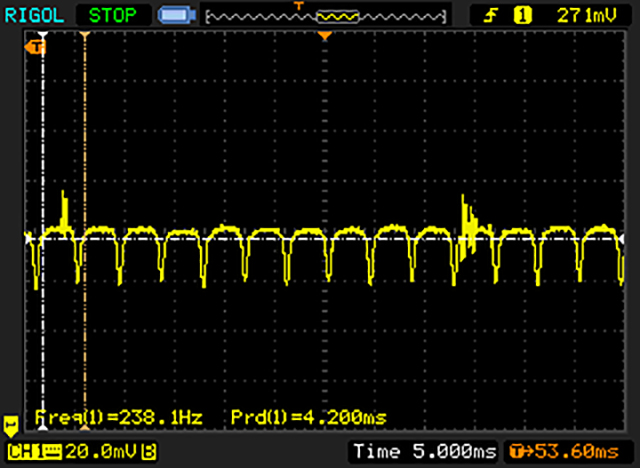Click the Time 5.000ms timebase readout
This screenshot has height=468, width=640.
[x=425, y=451]
